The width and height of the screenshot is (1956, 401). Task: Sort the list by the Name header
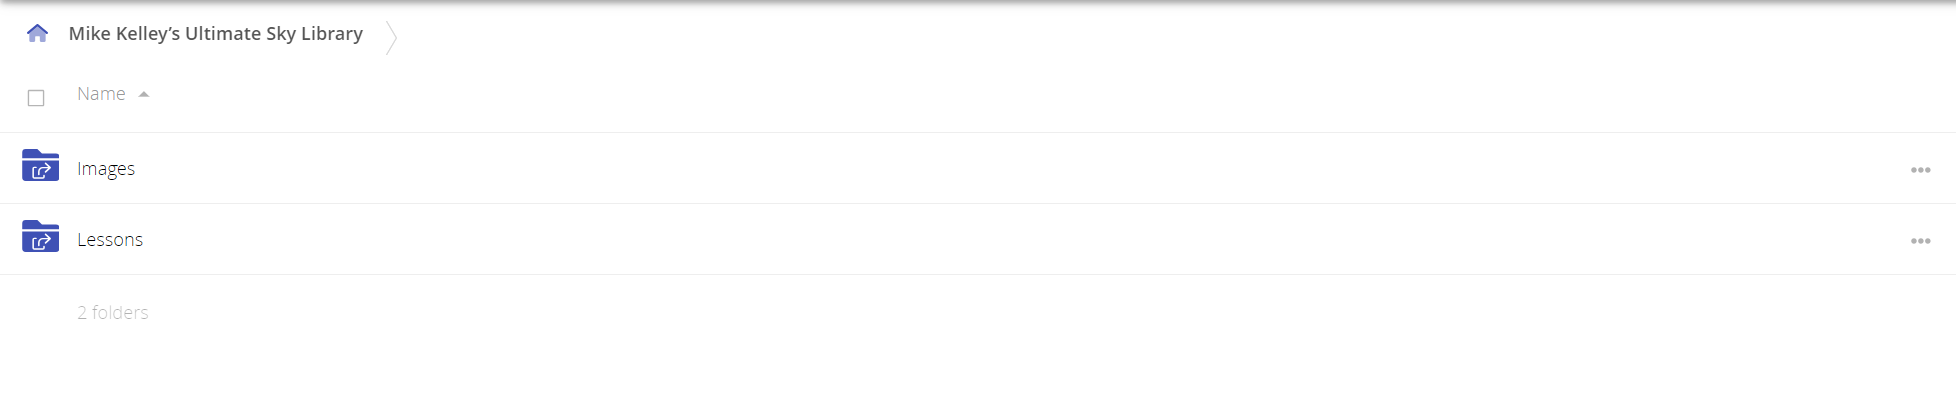101,94
